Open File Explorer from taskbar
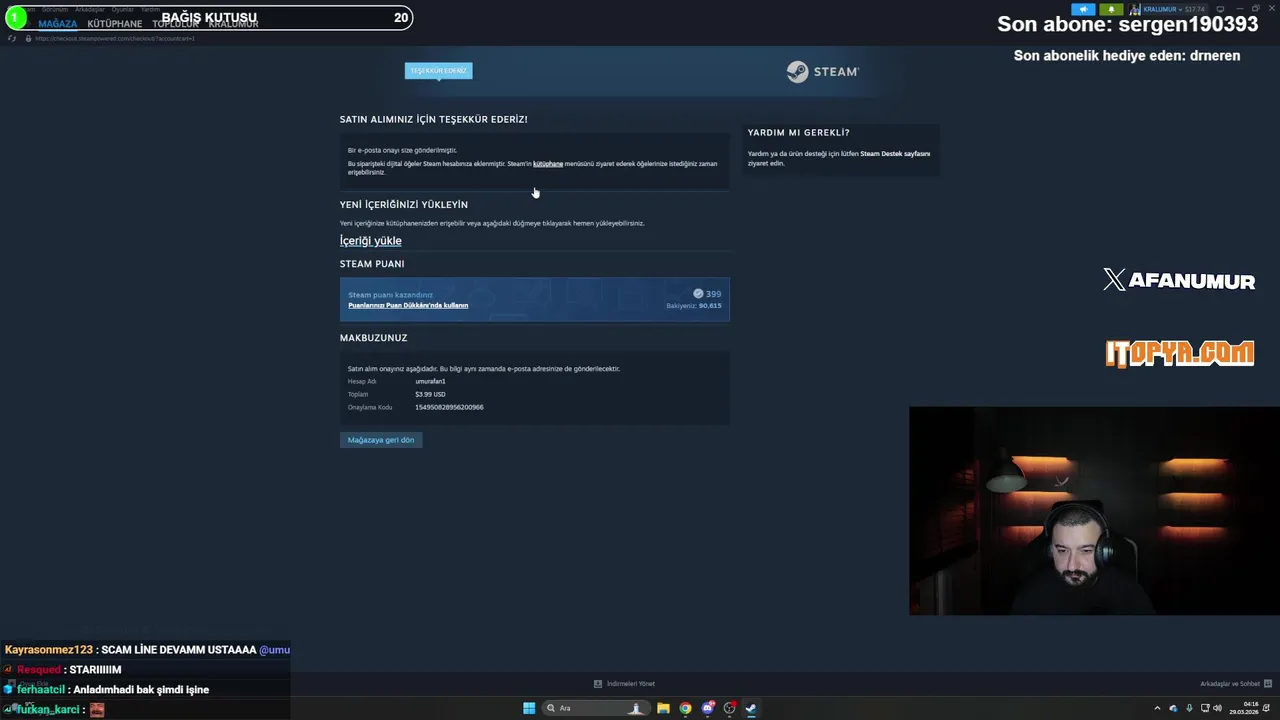Image resolution: width=1280 pixels, height=720 pixels. [663, 708]
